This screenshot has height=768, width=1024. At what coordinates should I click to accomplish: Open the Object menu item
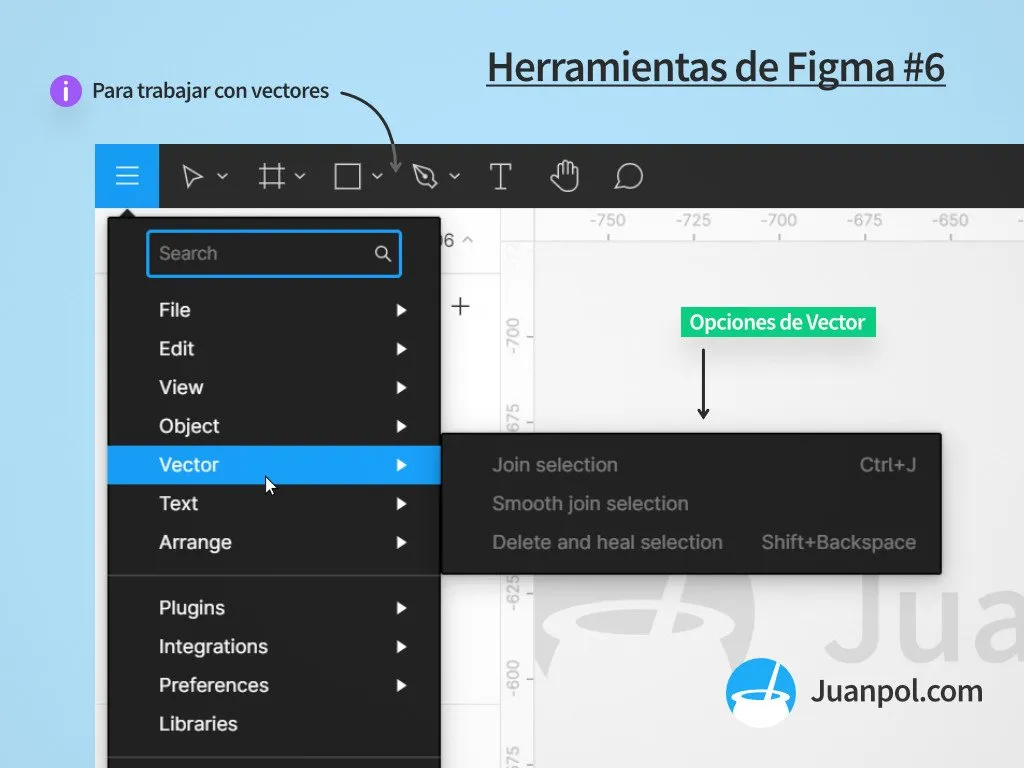click(274, 426)
